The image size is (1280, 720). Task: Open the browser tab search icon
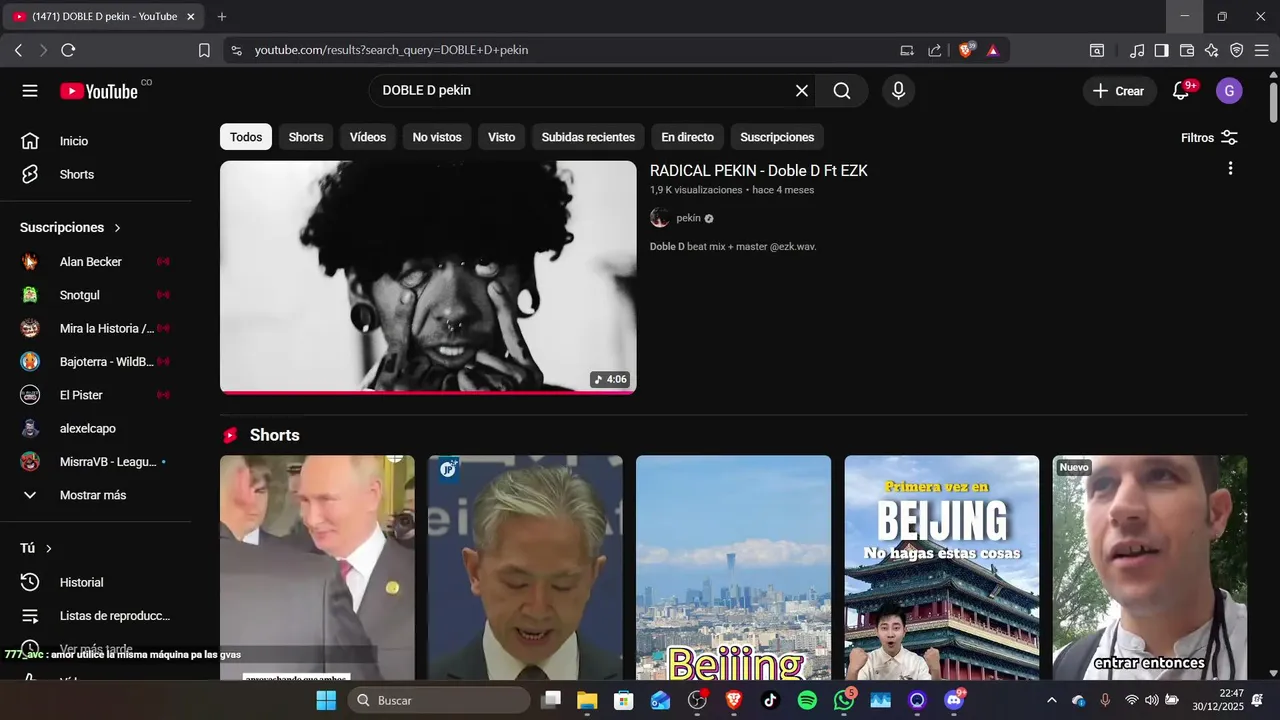(x=1097, y=50)
